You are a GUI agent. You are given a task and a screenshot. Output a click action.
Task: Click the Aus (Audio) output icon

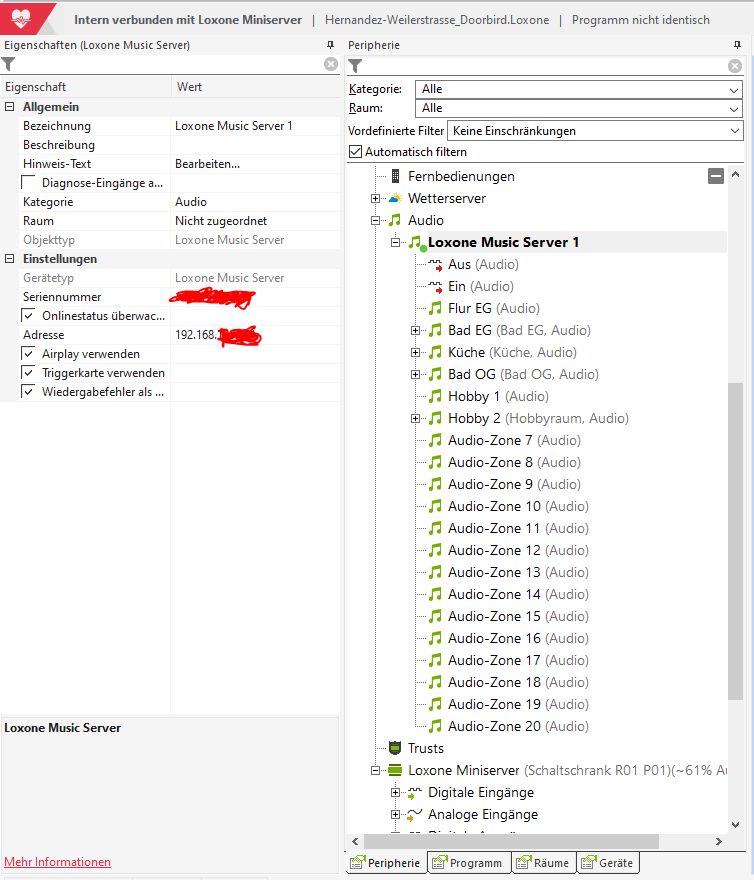click(x=436, y=264)
